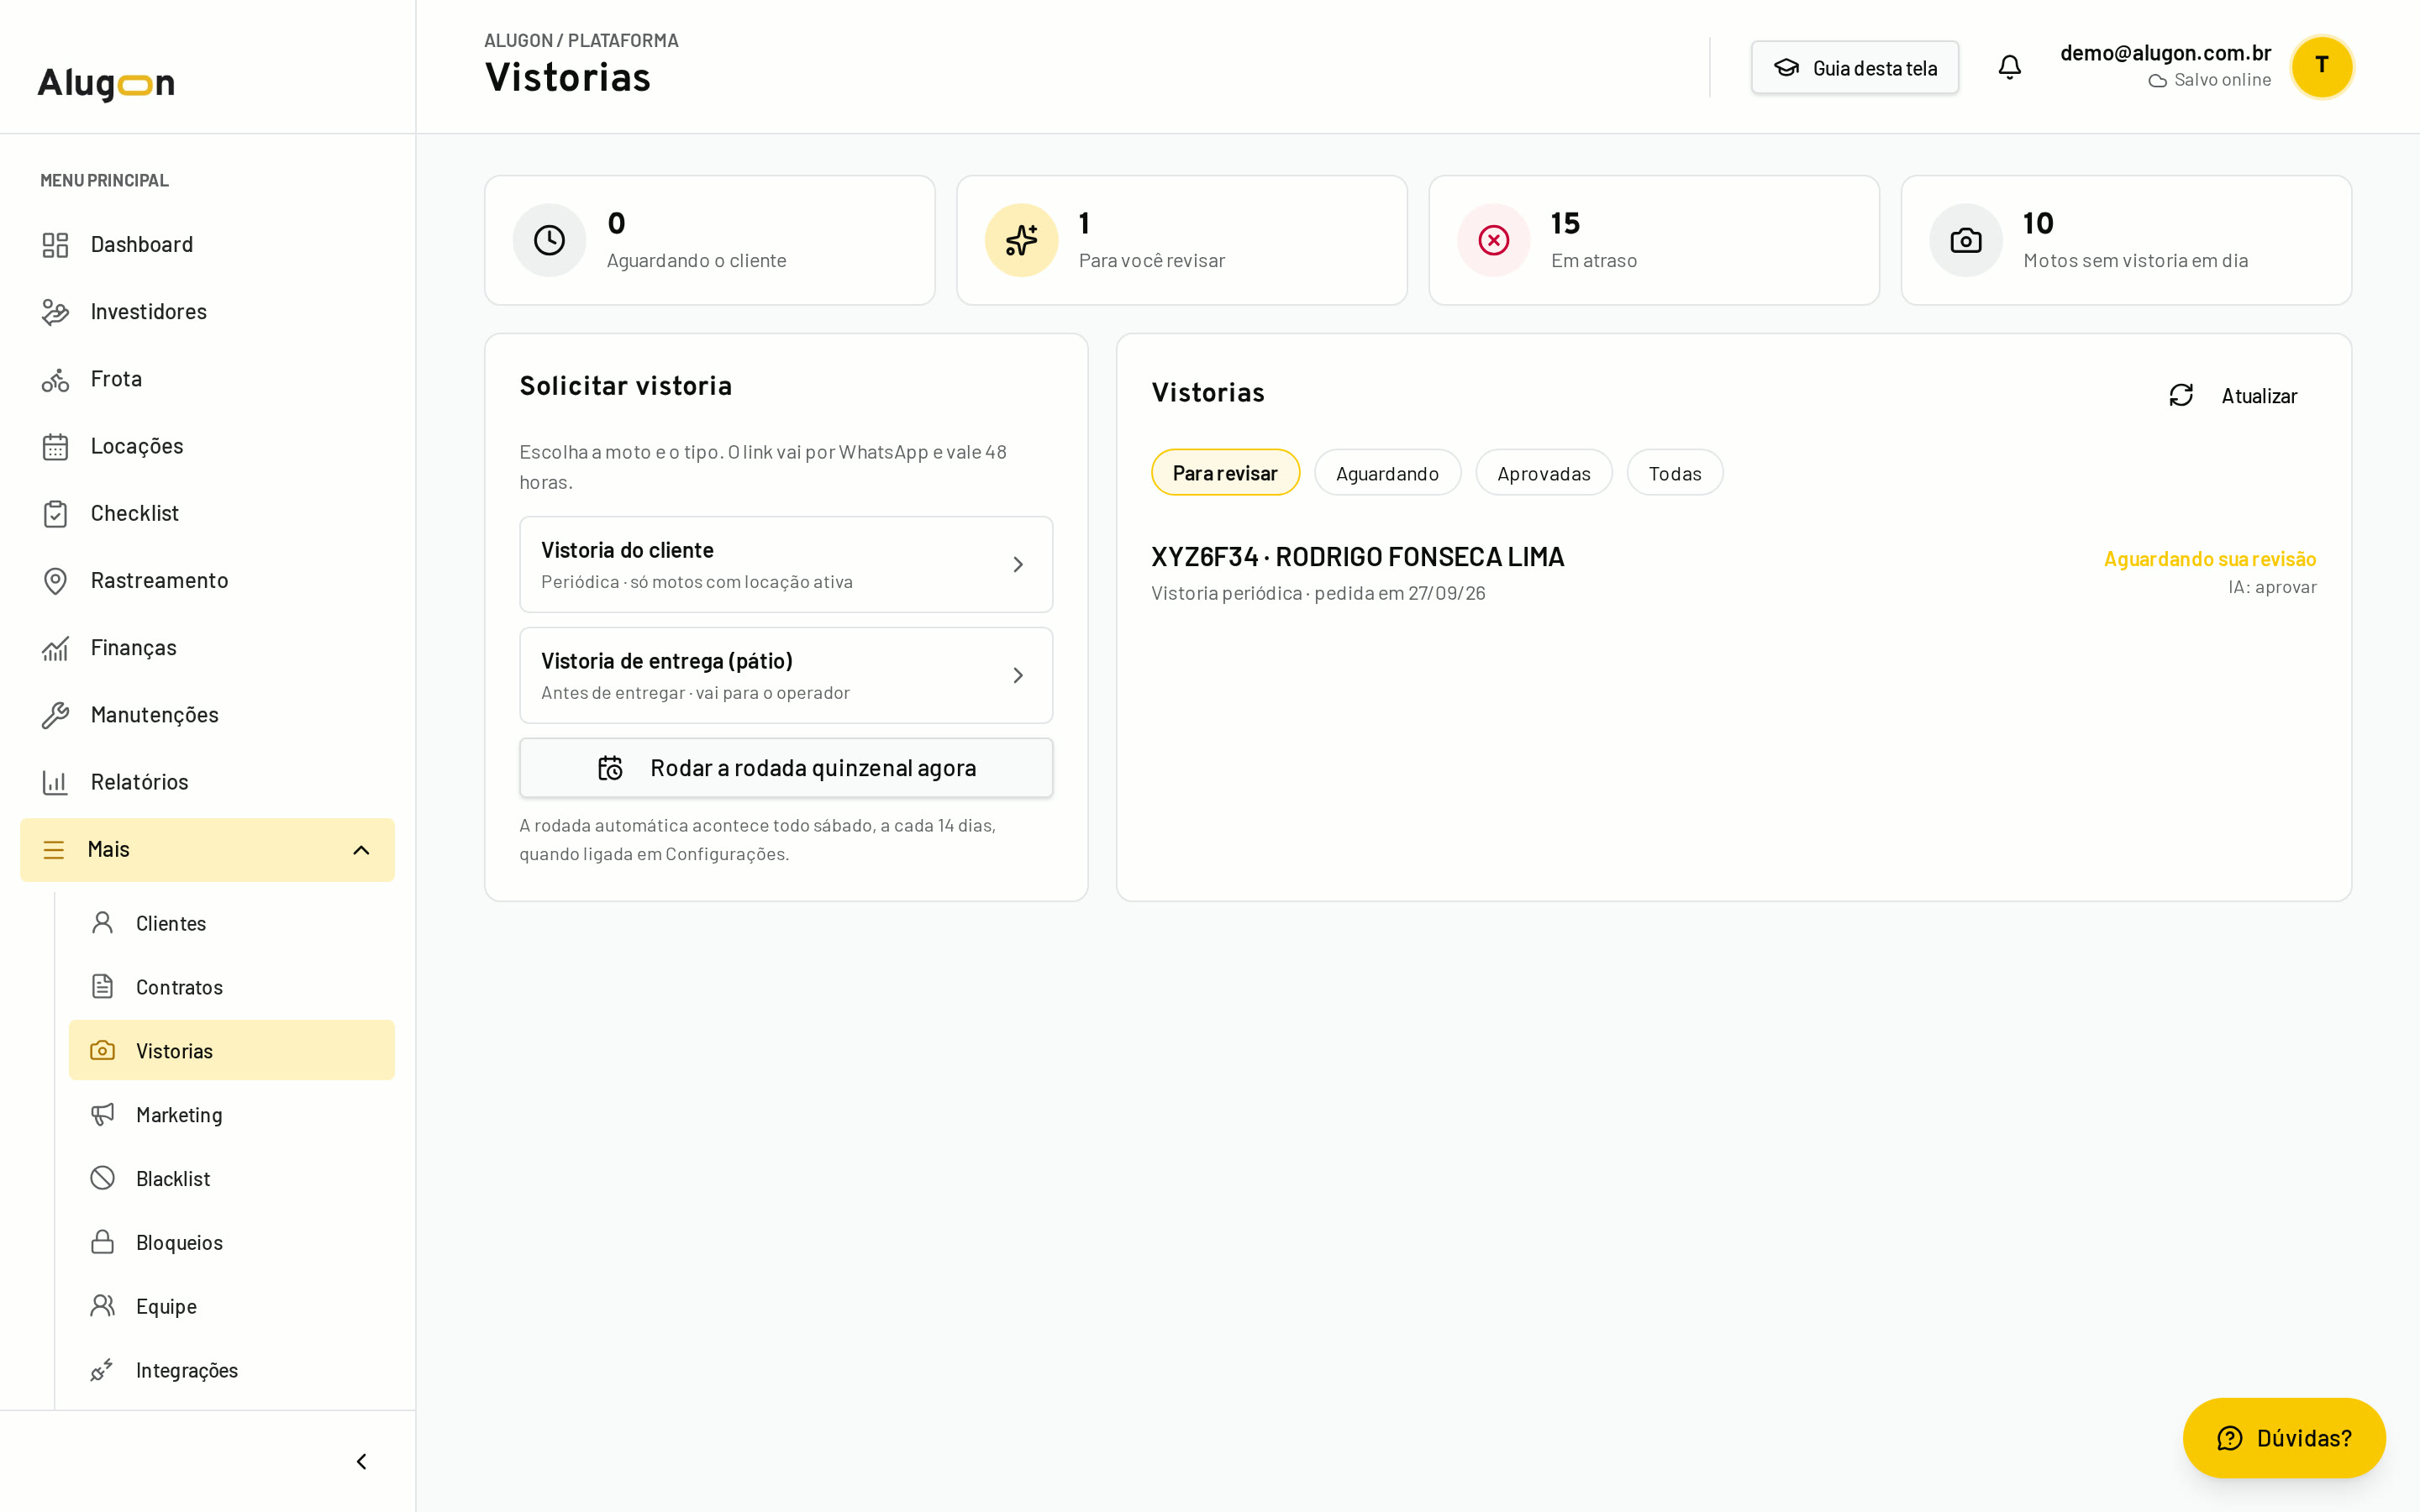Open Guia desta tela button
Screen dimensions: 2420x1512
[x=1854, y=67]
